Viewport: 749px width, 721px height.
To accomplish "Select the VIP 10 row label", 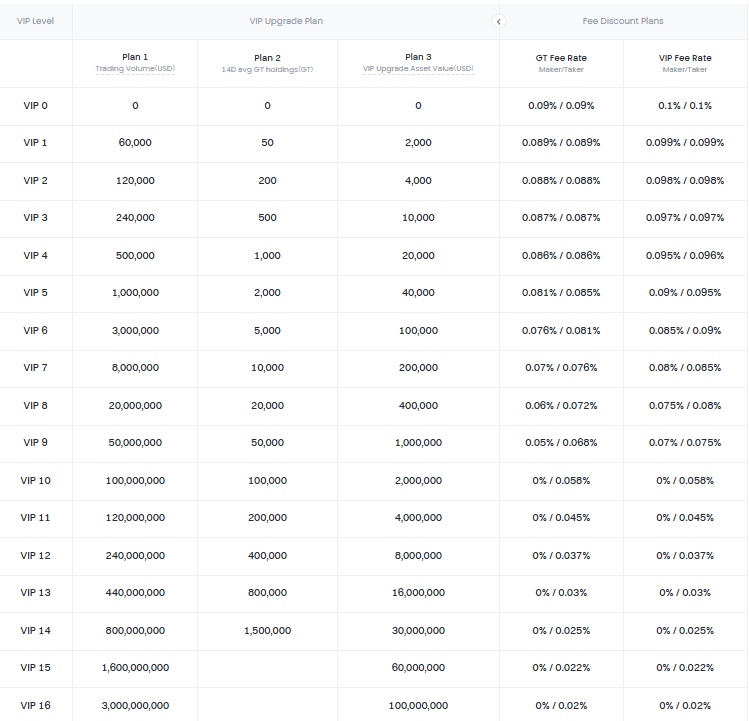I will 36,481.
